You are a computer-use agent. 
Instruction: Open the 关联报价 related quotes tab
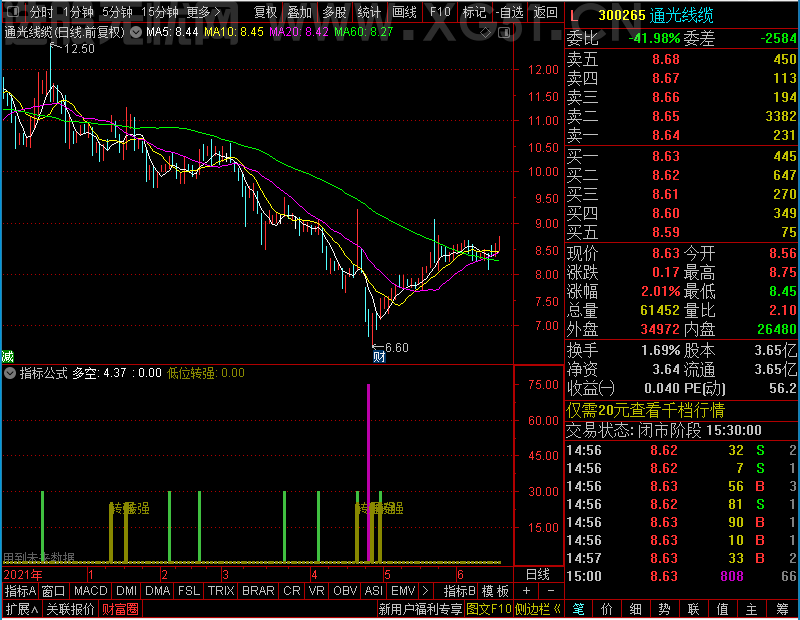click(x=70, y=609)
